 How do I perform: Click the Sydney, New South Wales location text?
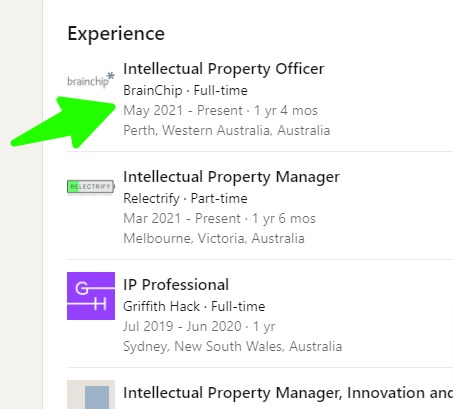(x=233, y=347)
